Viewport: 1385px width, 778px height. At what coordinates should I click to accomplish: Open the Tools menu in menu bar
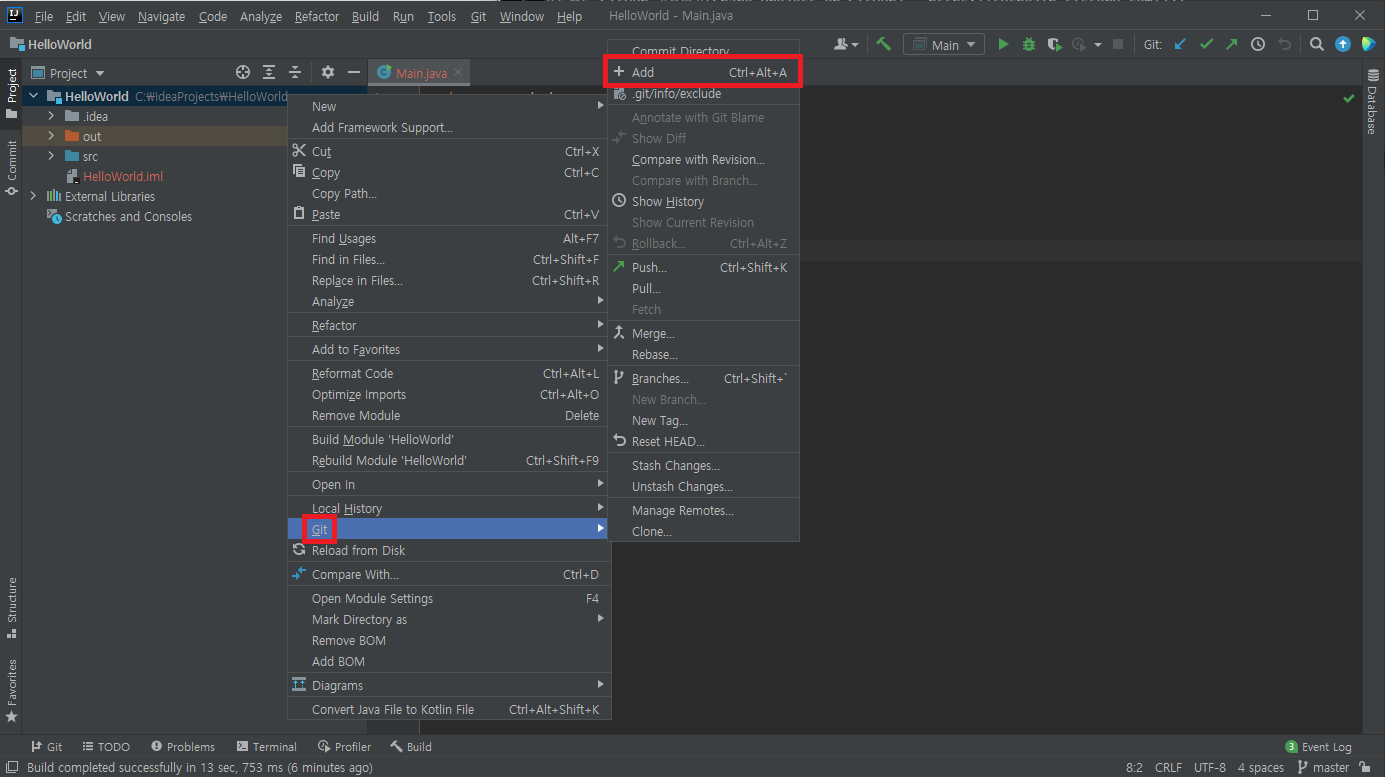pos(441,16)
